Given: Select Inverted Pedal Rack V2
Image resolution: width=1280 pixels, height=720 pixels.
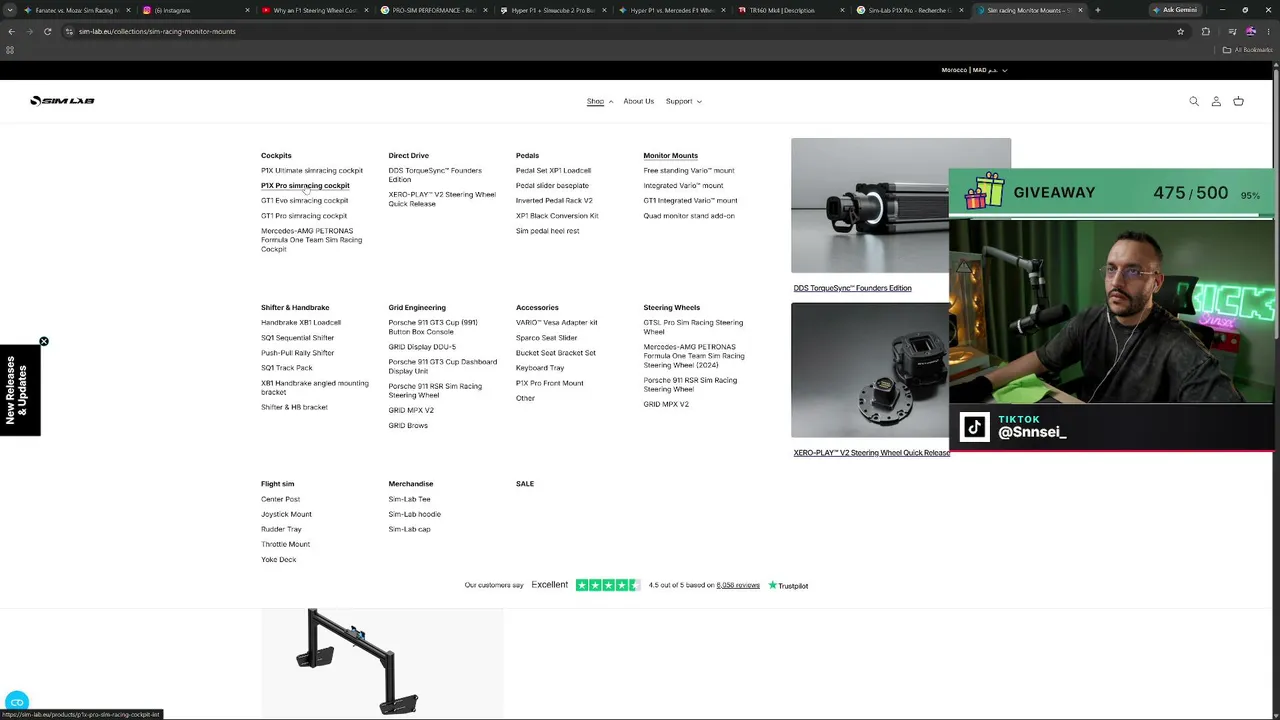Looking at the screenshot, I should 554,201.
